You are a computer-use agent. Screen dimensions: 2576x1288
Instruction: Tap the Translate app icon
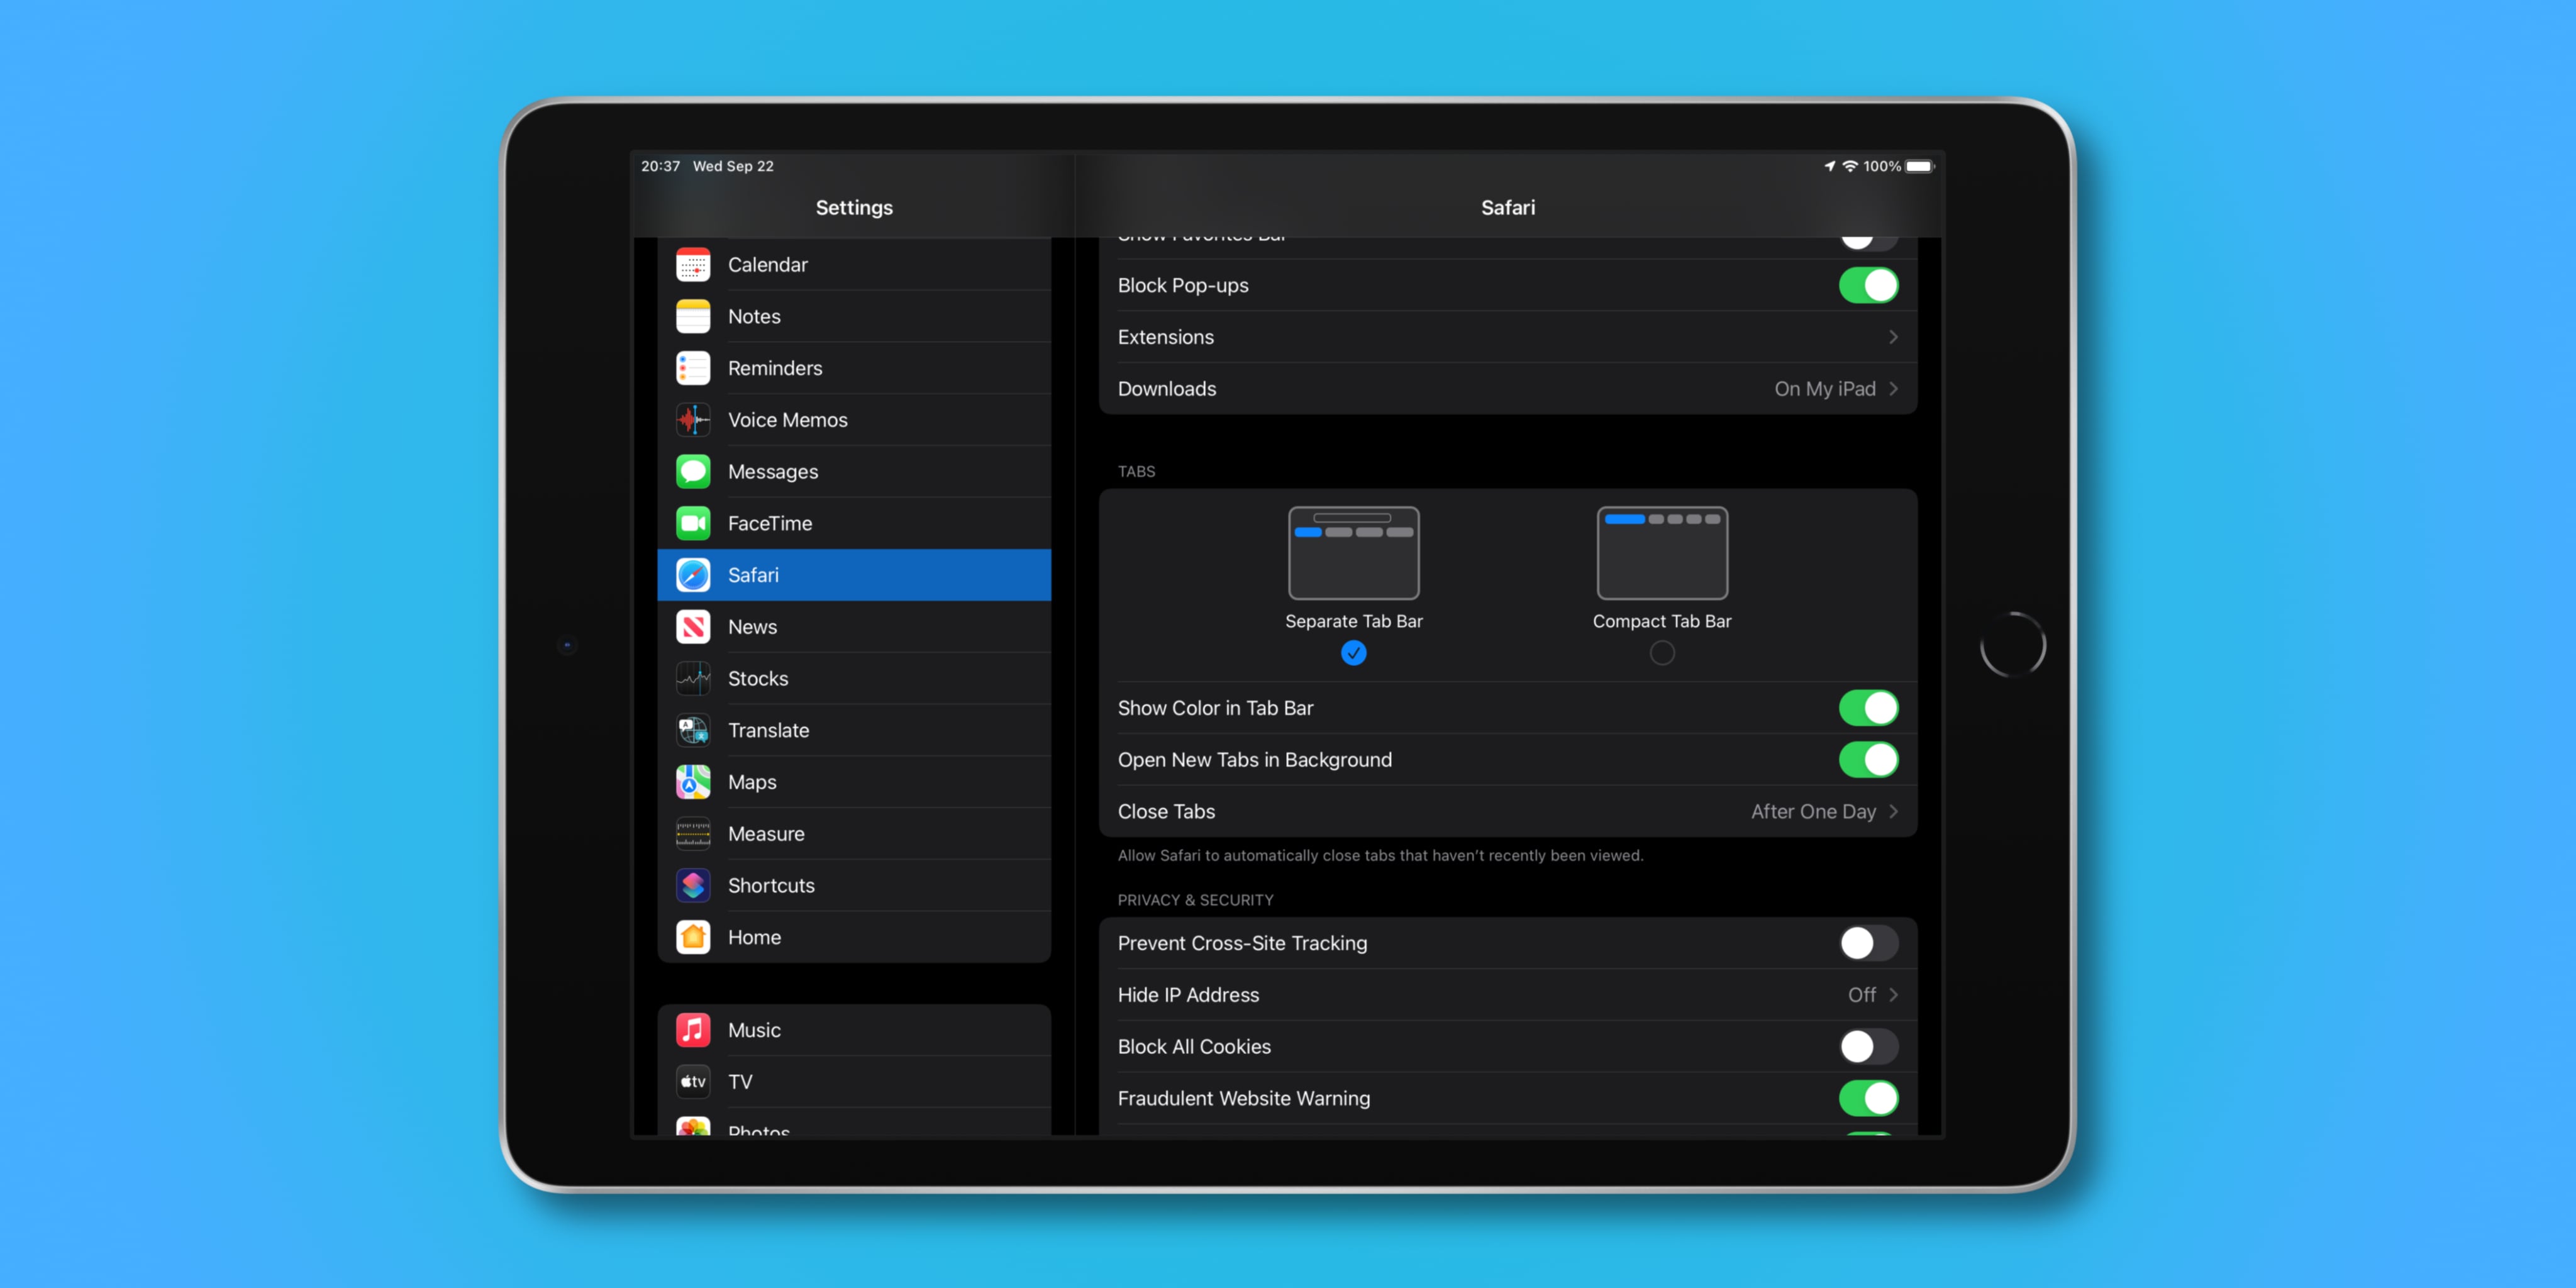693,731
